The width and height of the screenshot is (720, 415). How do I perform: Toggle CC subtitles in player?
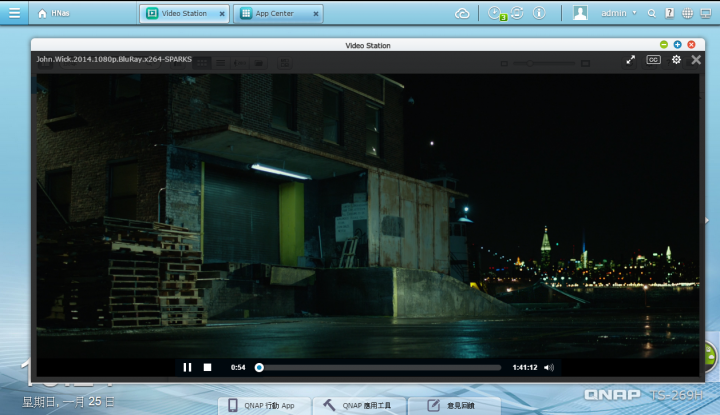point(653,60)
